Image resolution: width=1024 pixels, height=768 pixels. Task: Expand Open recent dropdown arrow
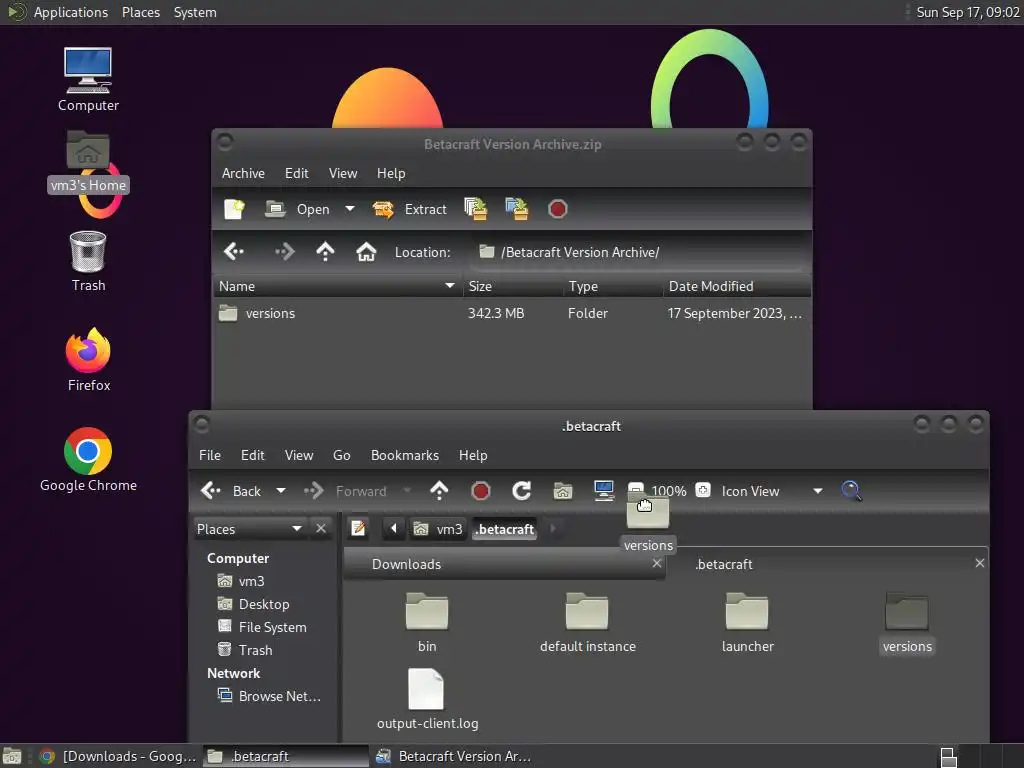pyautogui.click(x=350, y=209)
